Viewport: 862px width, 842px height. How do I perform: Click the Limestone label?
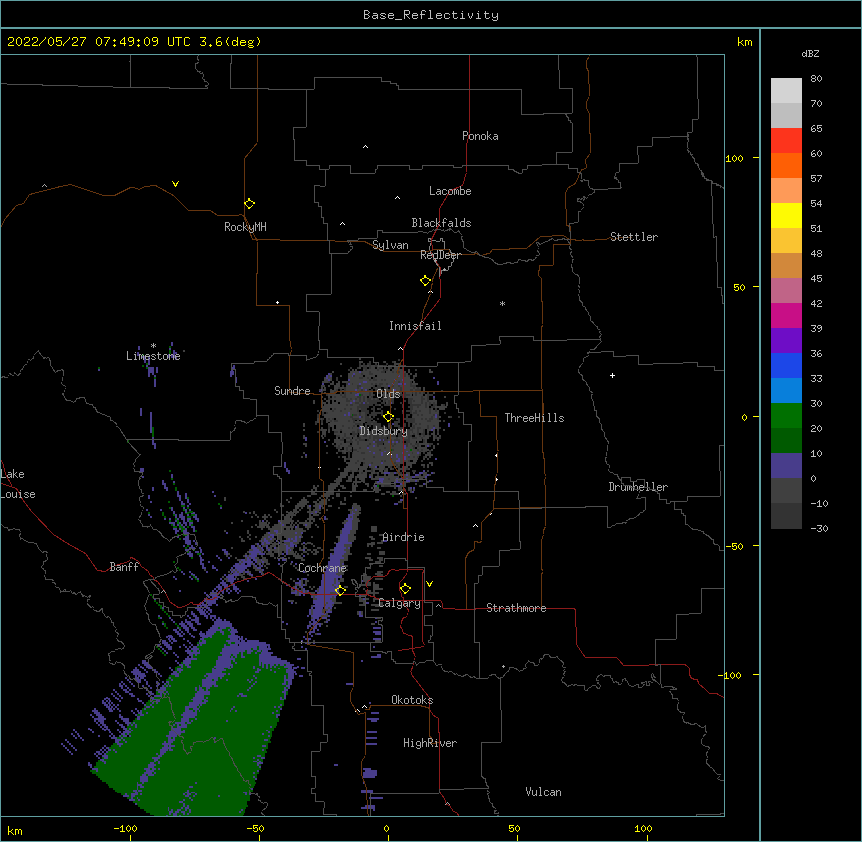point(153,356)
